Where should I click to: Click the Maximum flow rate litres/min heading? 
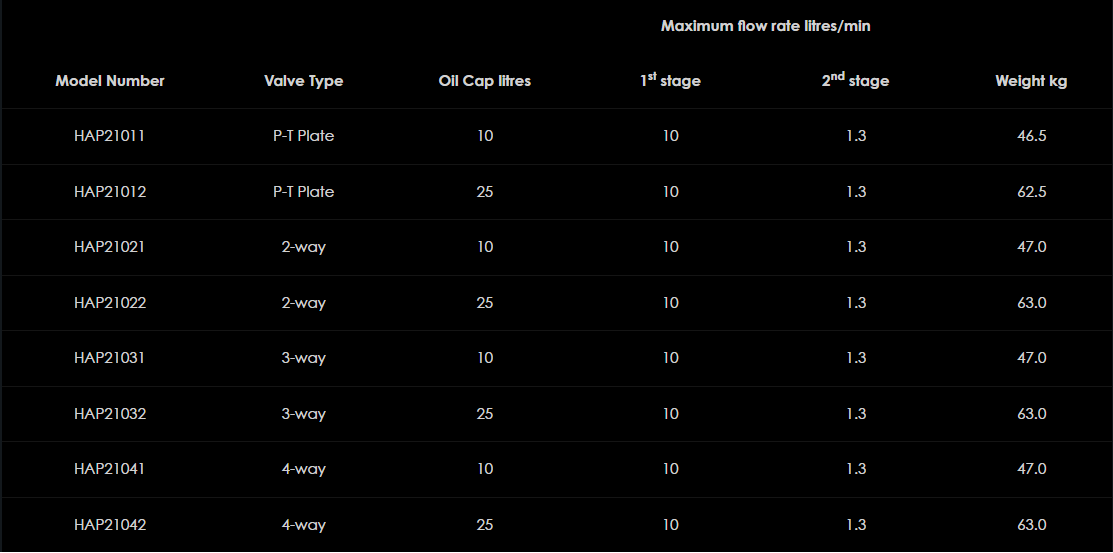[765, 26]
